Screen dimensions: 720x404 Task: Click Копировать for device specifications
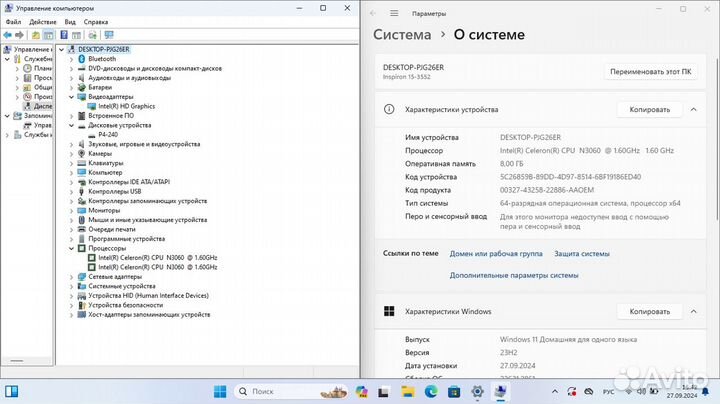649,109
